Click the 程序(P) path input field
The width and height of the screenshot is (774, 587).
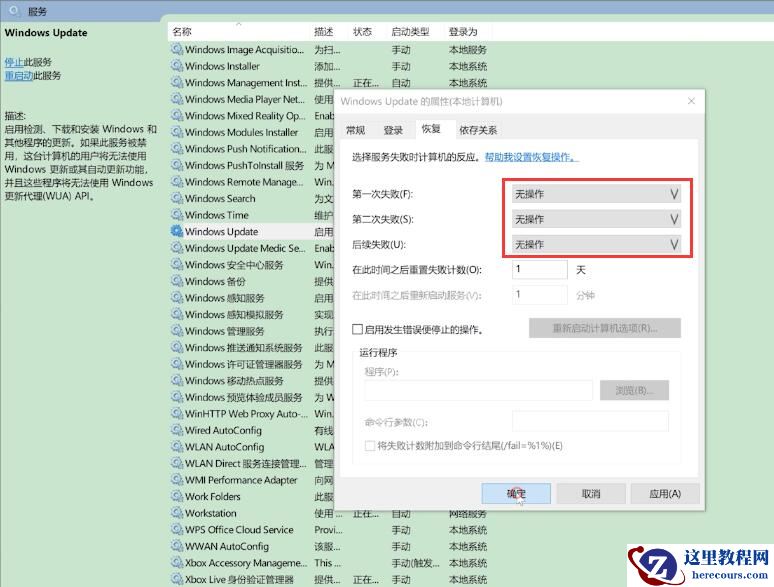478,390
